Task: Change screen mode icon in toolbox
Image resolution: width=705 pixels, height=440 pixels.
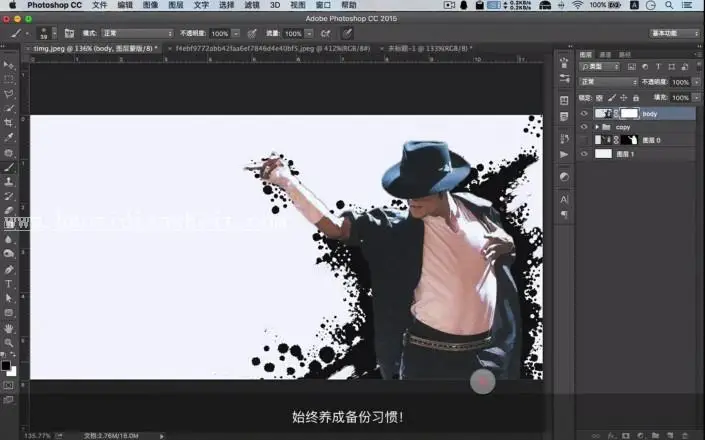Action: (x=9, y=400)
